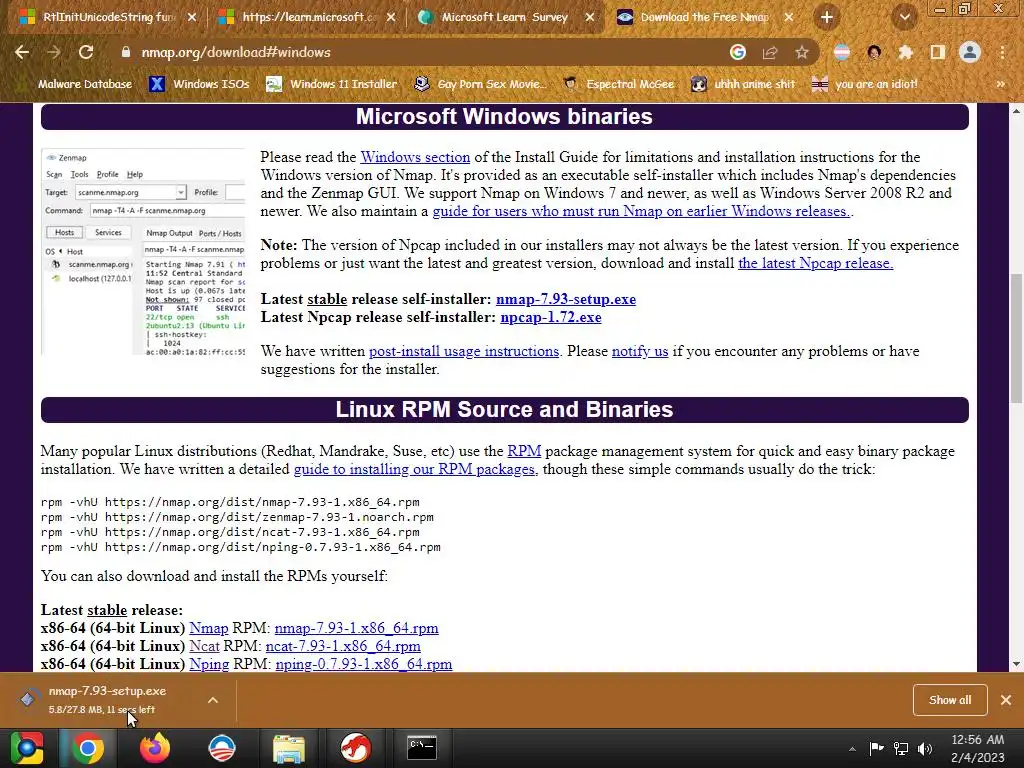The height and width of the screenshot is (768, 1024).
Task: Select the Download the Free Nmap tab
Action: (704, 18)
